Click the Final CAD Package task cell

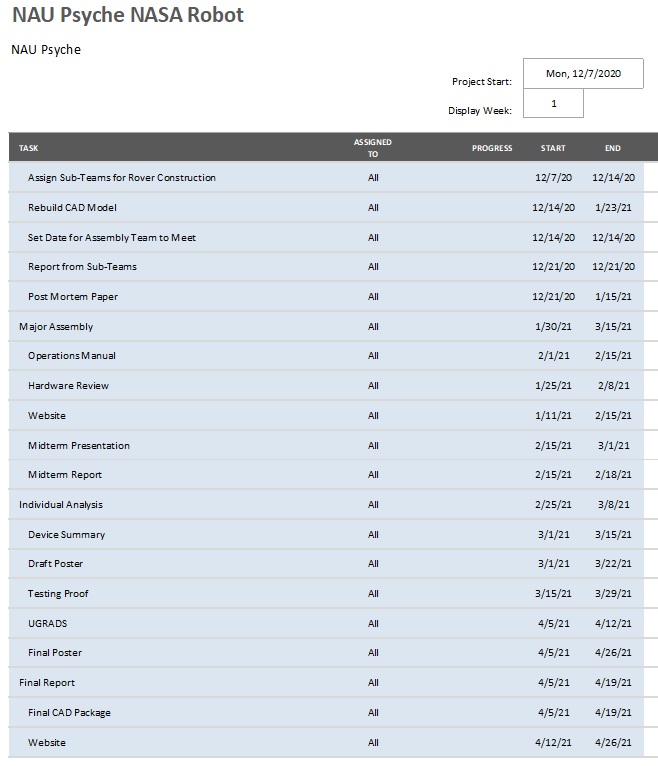point(69,713)
